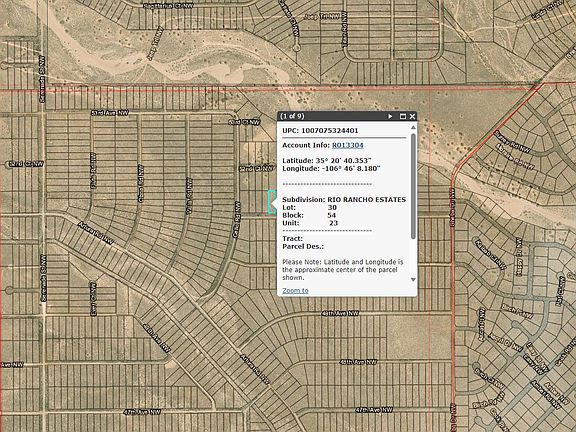Click the '(1 of 9)' popup title
The image size is (576, 432).
[292, 116]
